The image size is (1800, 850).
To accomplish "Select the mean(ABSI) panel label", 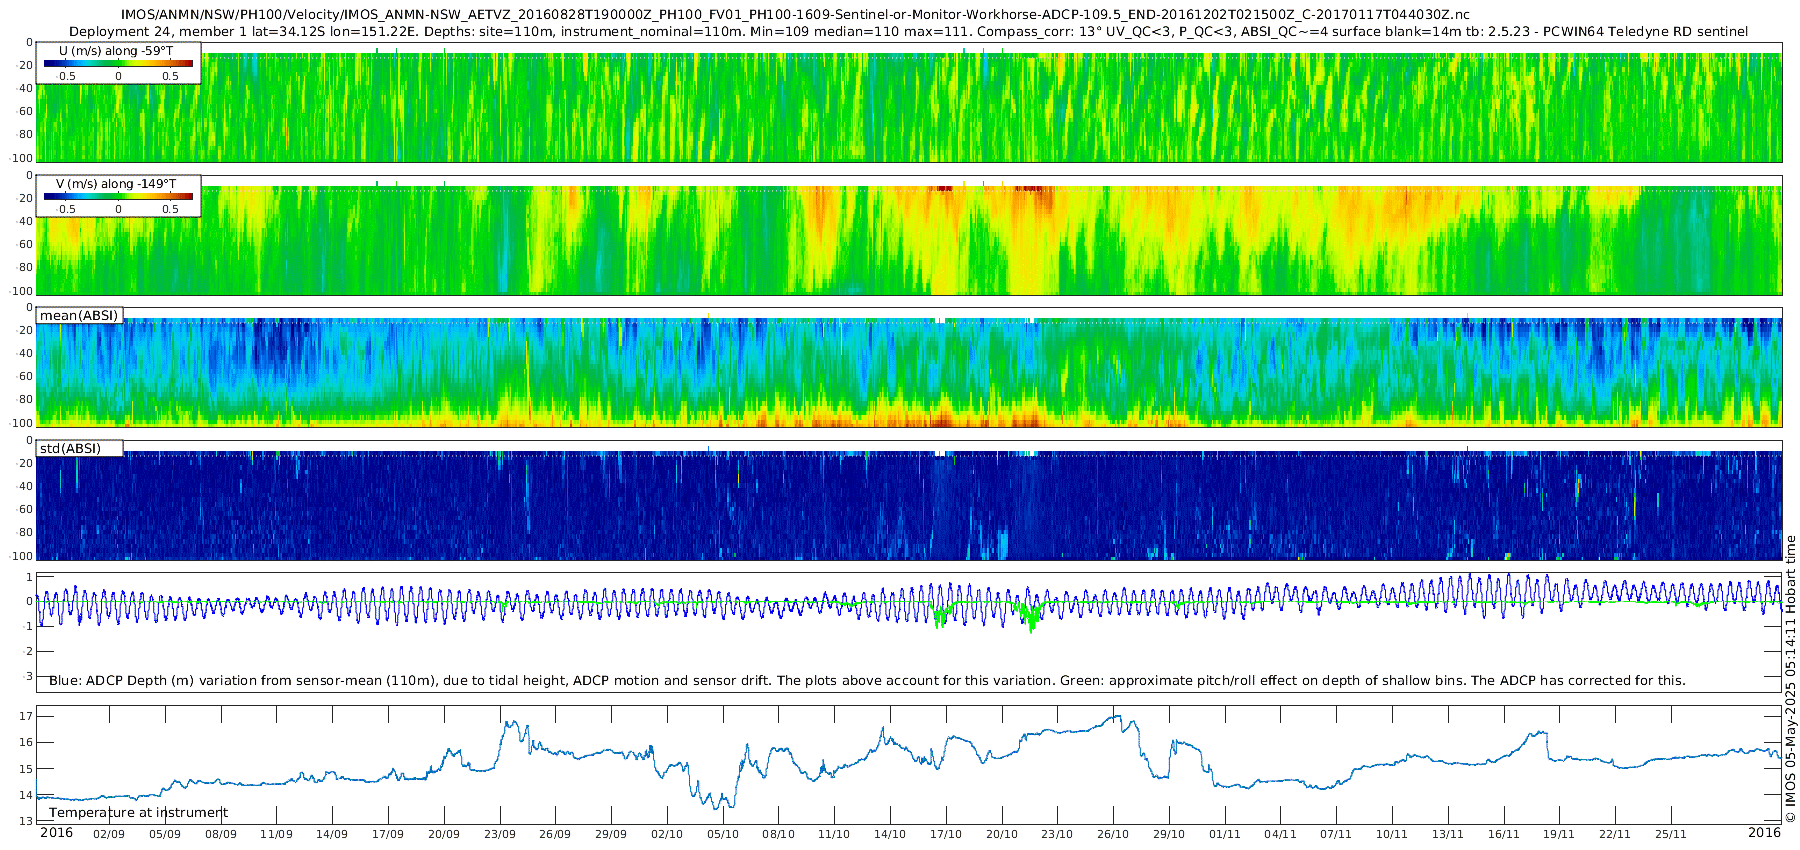I will pyautogui.click(x=79, y=316).
